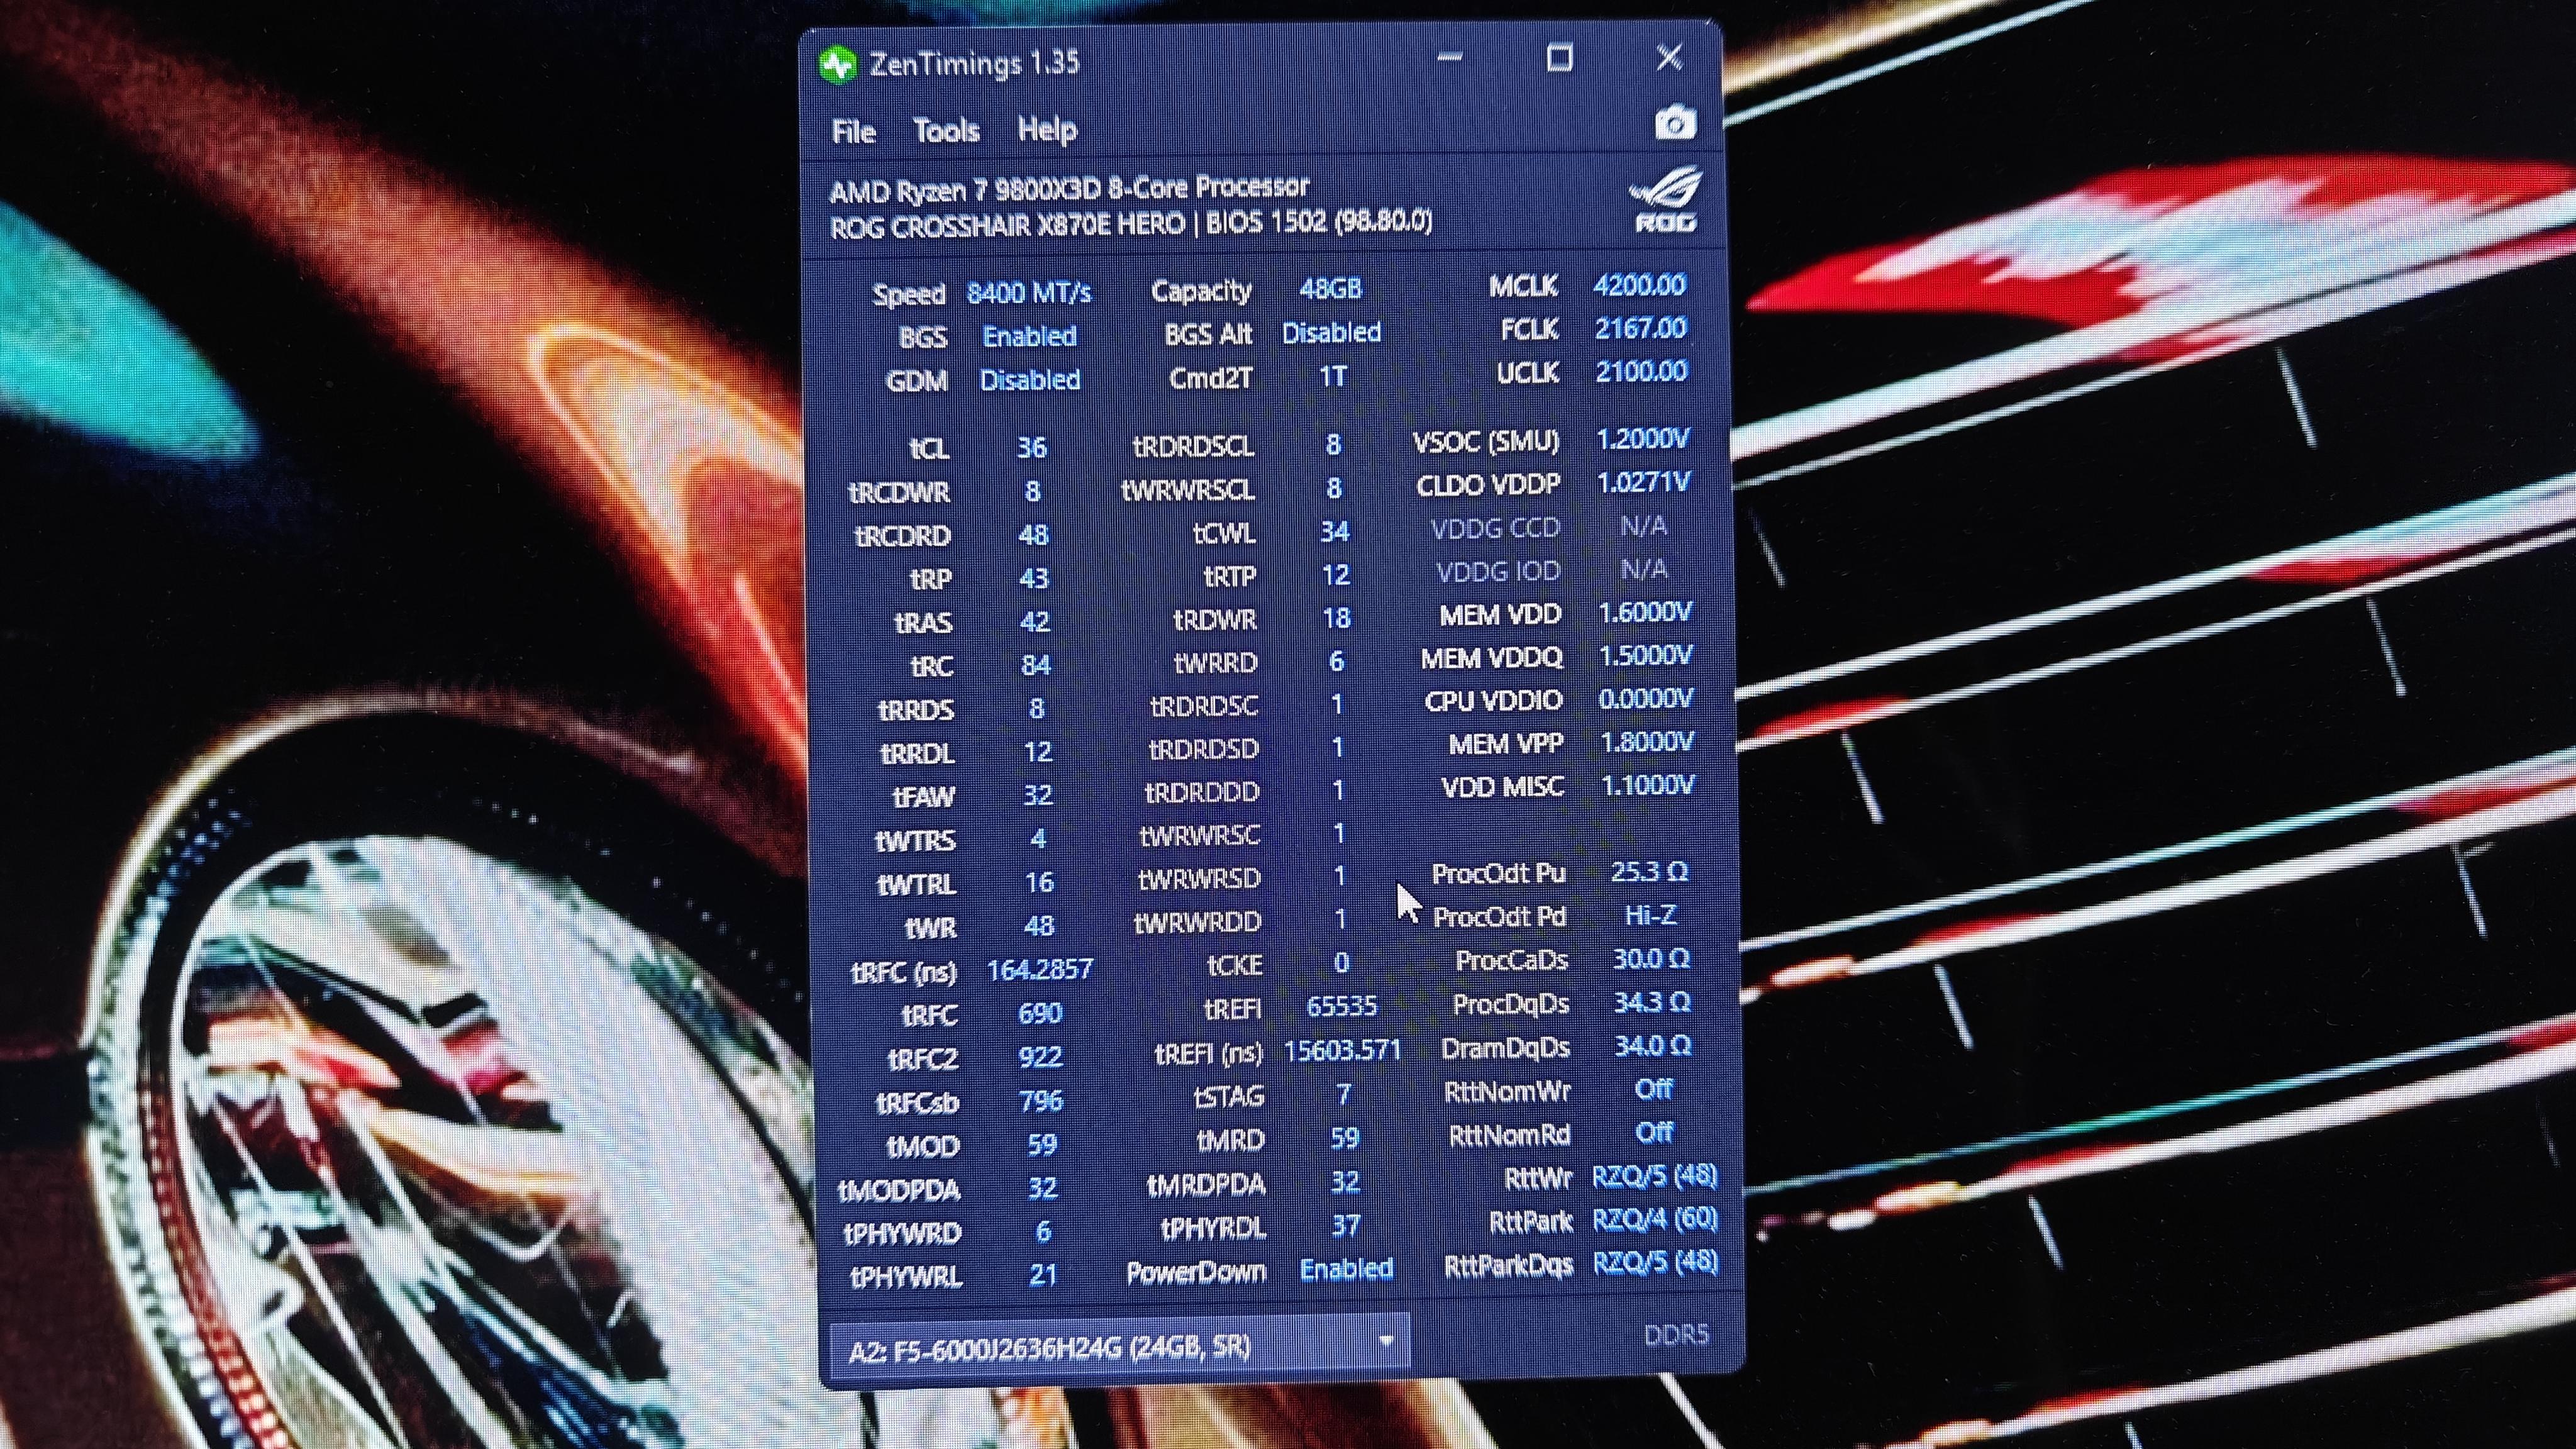Click the MCLK 4200.00 value
The width and height of the screenshot is (2576, 1449).
point(1640,285)
